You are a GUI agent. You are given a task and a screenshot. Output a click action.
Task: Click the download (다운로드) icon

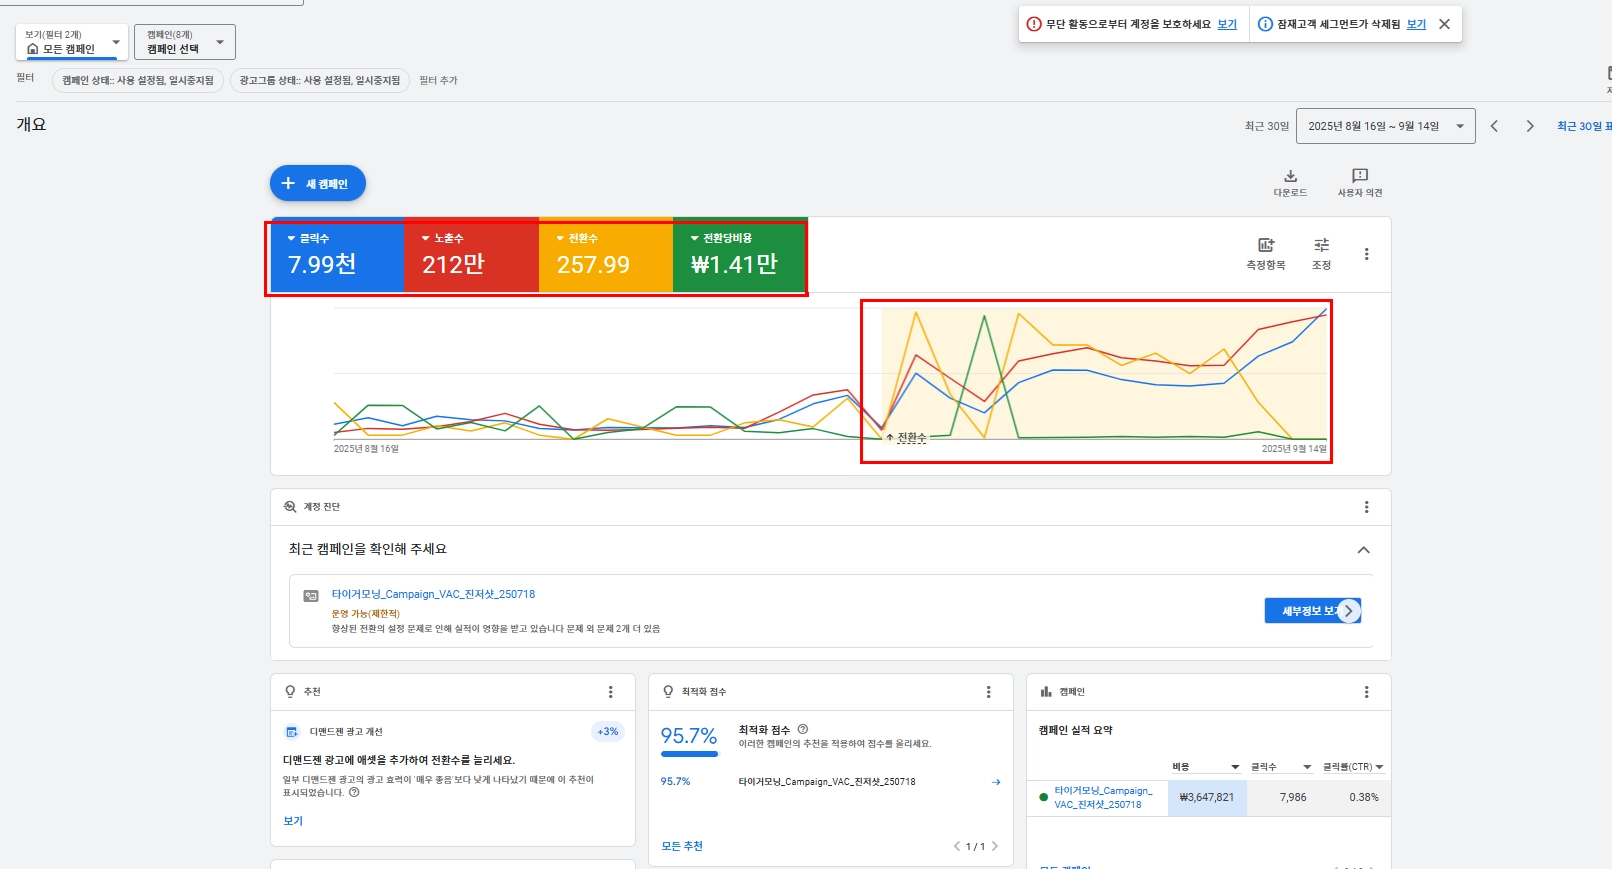point(1290,177)
